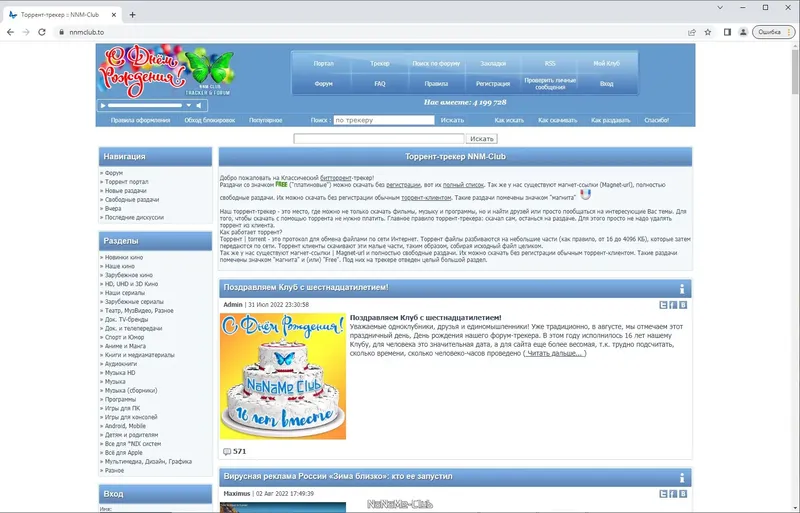
Task: Open 'Поиск по форуму' menu item
Action: click(436, 63)
